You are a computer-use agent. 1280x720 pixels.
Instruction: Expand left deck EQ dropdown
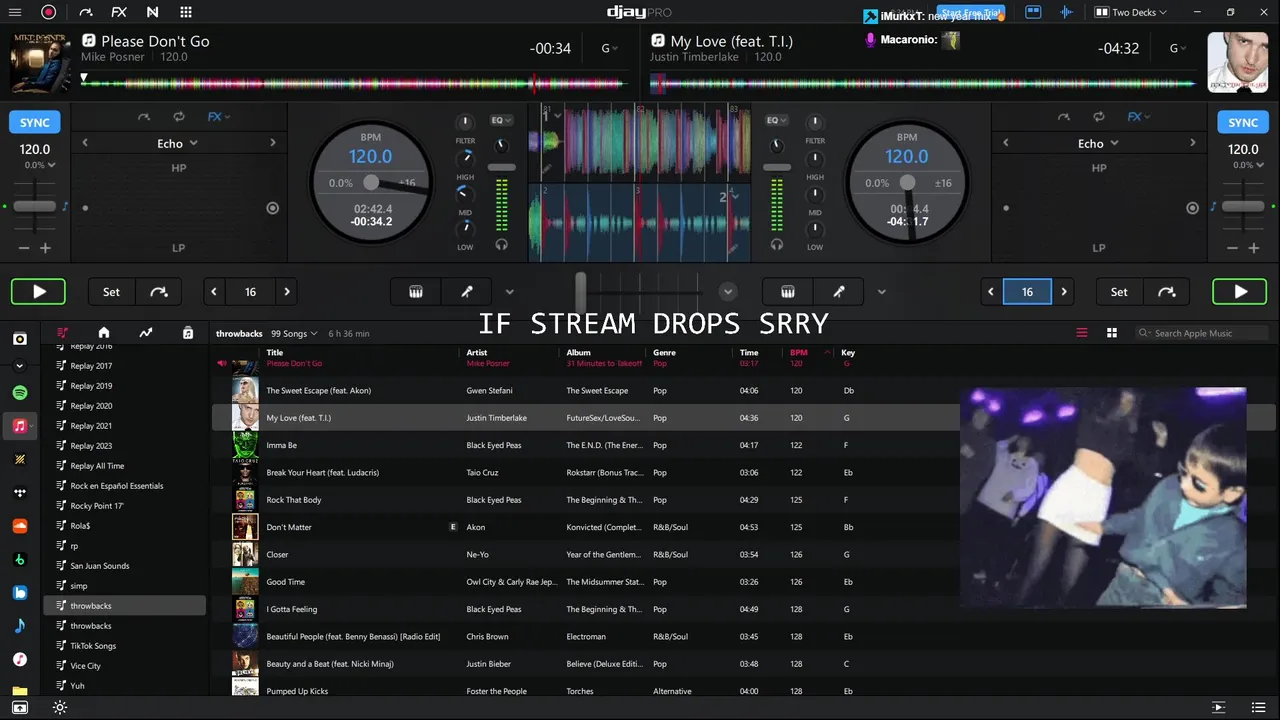click(x=501, y=120)
